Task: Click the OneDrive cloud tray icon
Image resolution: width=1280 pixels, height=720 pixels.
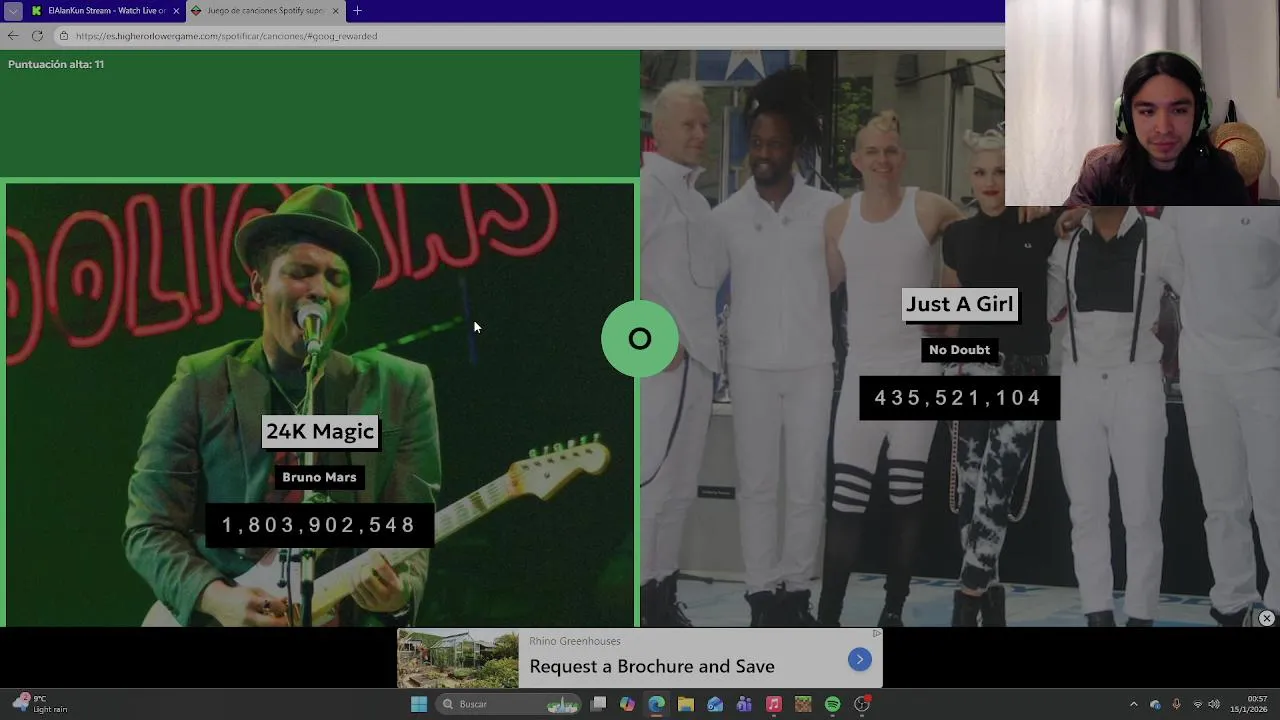Action: (x=1156, y=704)
